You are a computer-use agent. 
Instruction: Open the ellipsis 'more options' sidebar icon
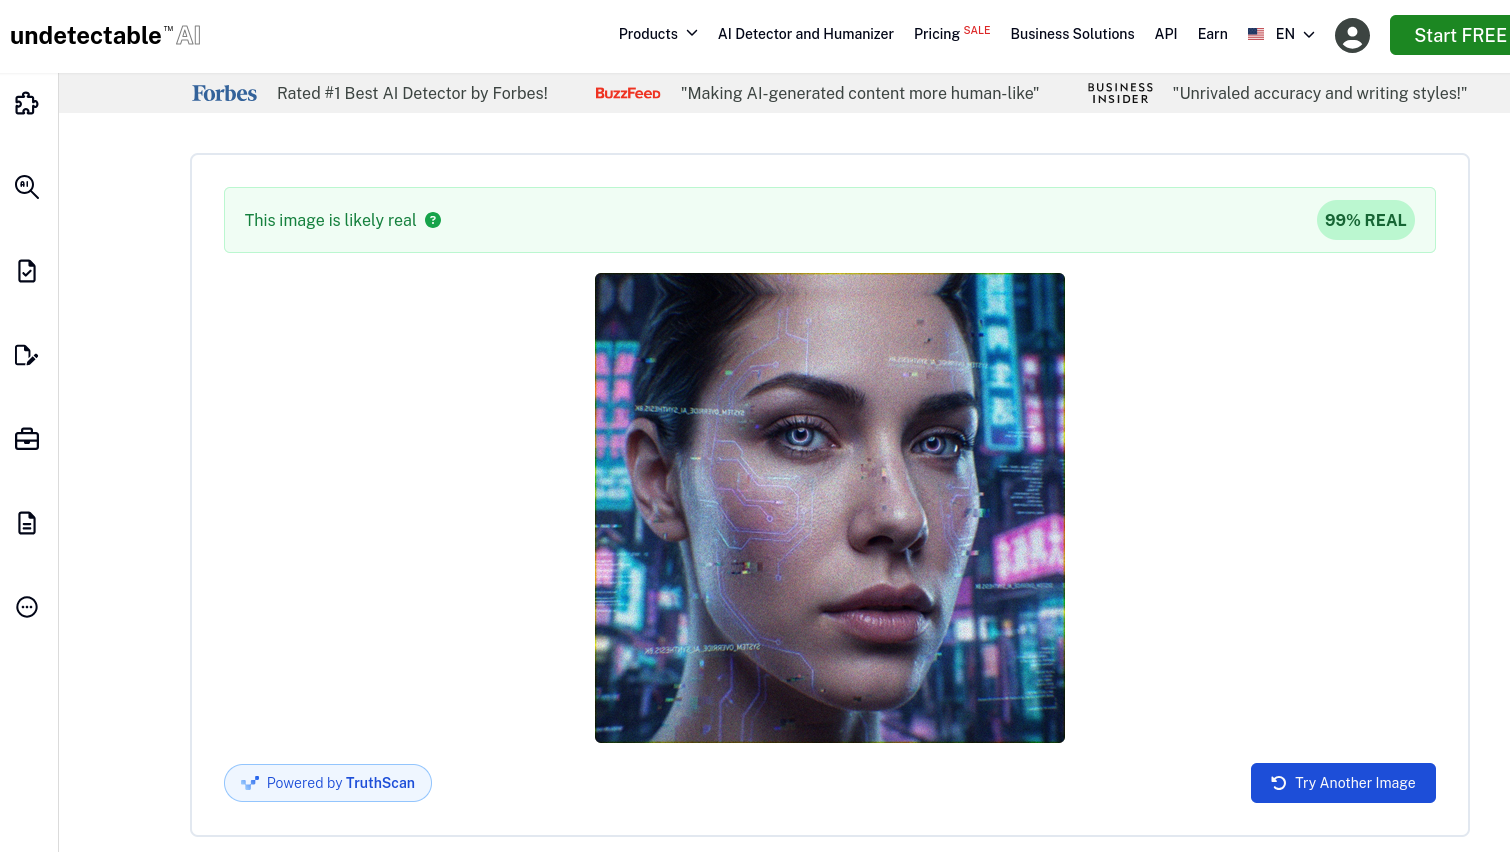tap(26, 607)
